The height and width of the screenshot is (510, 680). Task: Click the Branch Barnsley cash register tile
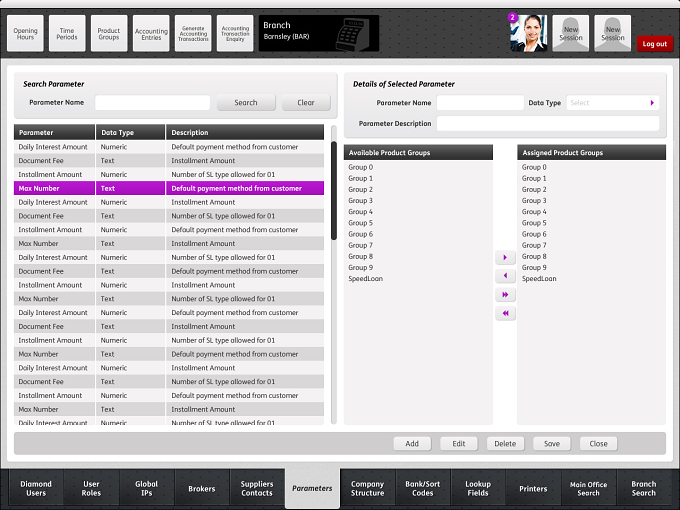click(319, 33)
